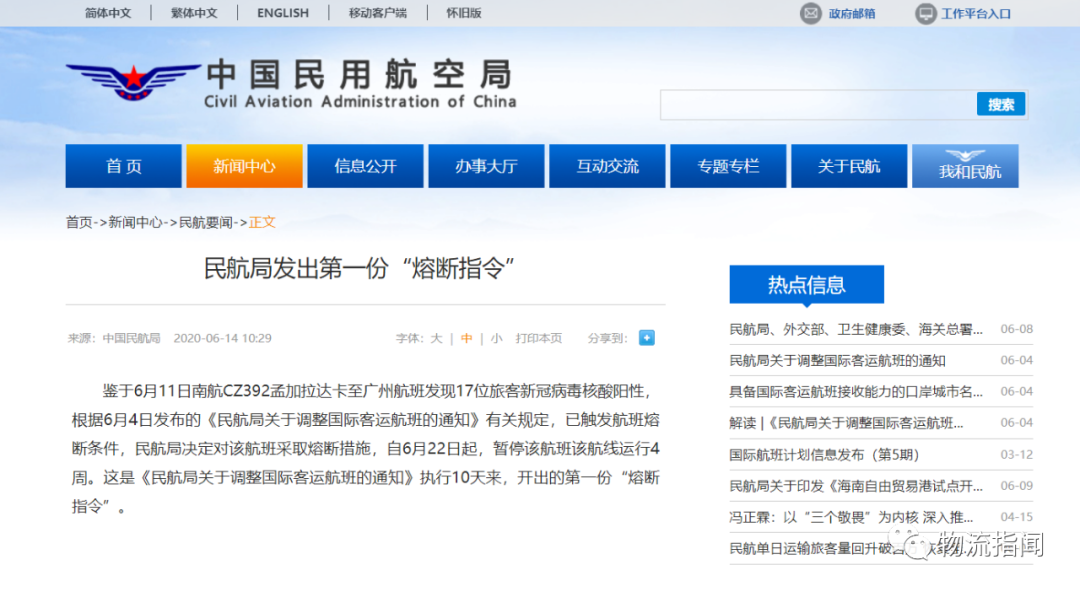Click the government mailbox envelope icon
The image size is (1080, 592).
[x=810, y=13]
